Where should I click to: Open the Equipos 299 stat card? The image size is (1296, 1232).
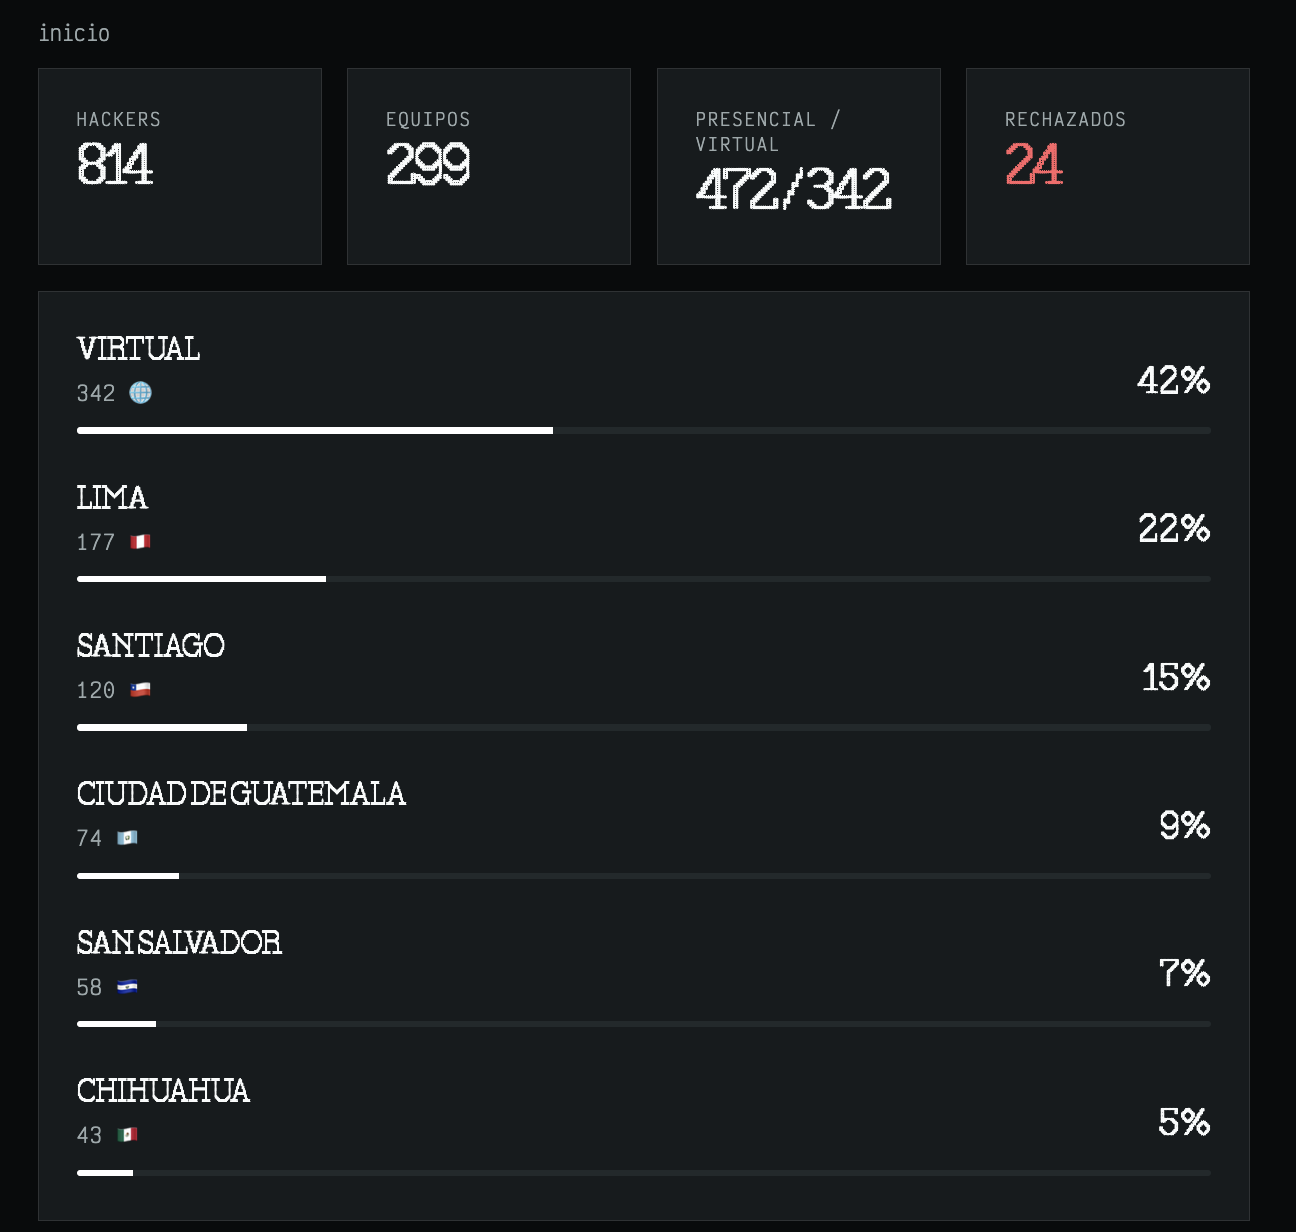pyautogui.click(x=489, y=166)
